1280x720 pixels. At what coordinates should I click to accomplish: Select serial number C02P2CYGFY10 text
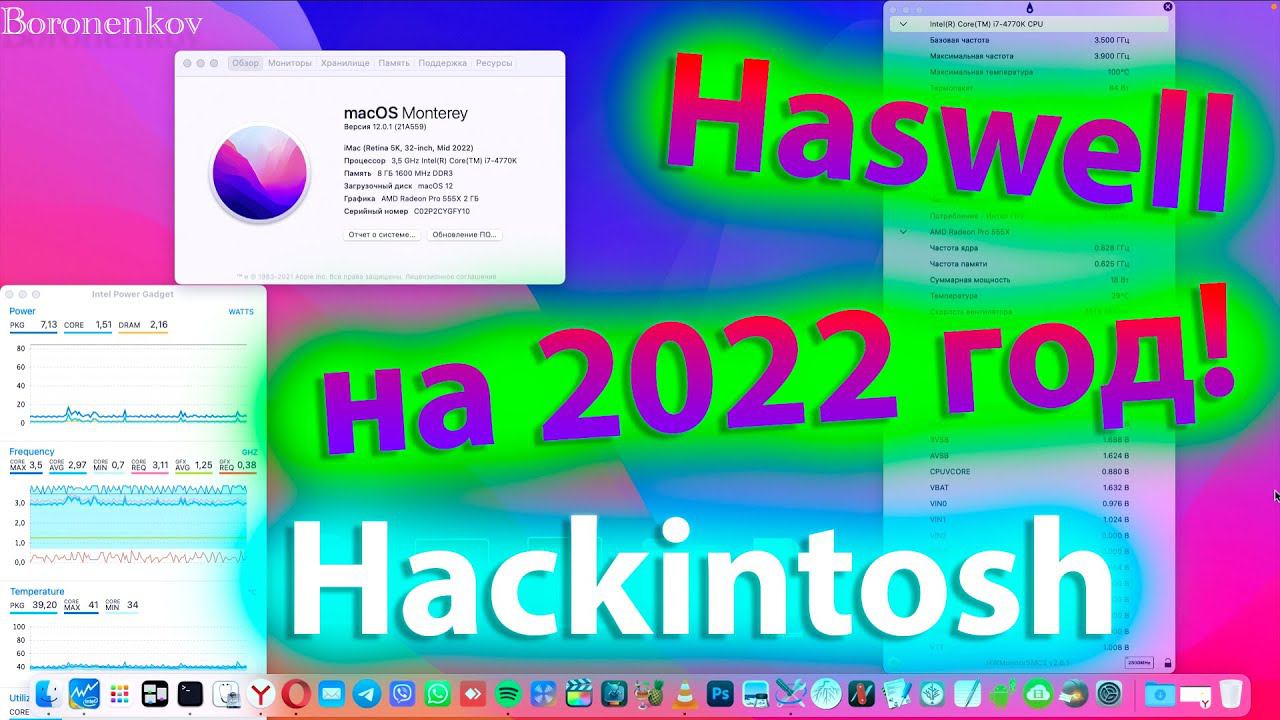point(441,211)
